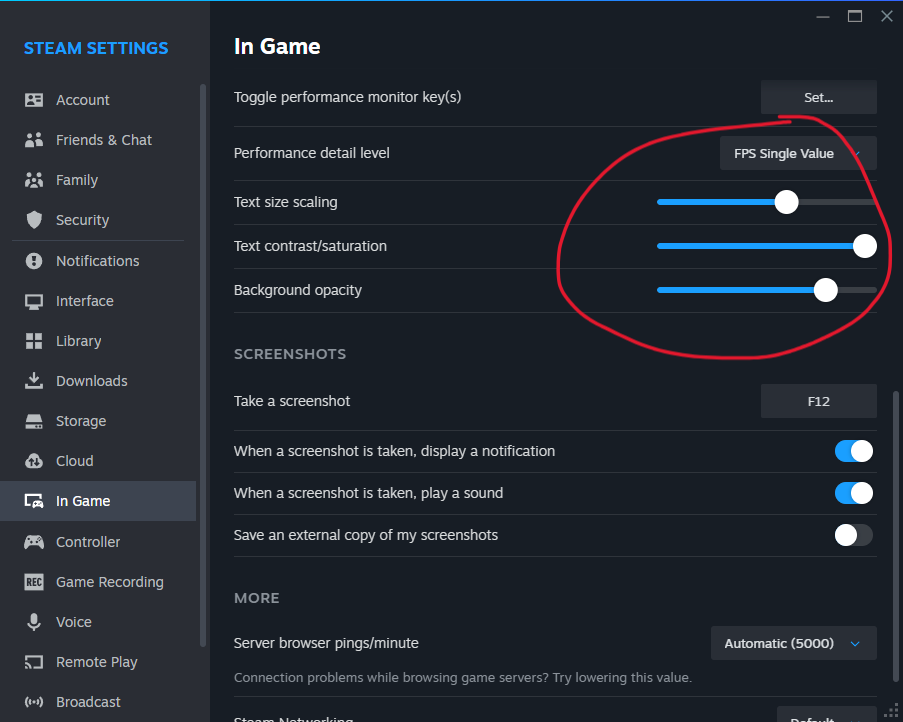903x722 pixels.
Task: Click 'Connection problems while browsing' help text
Action: [462, 678]
